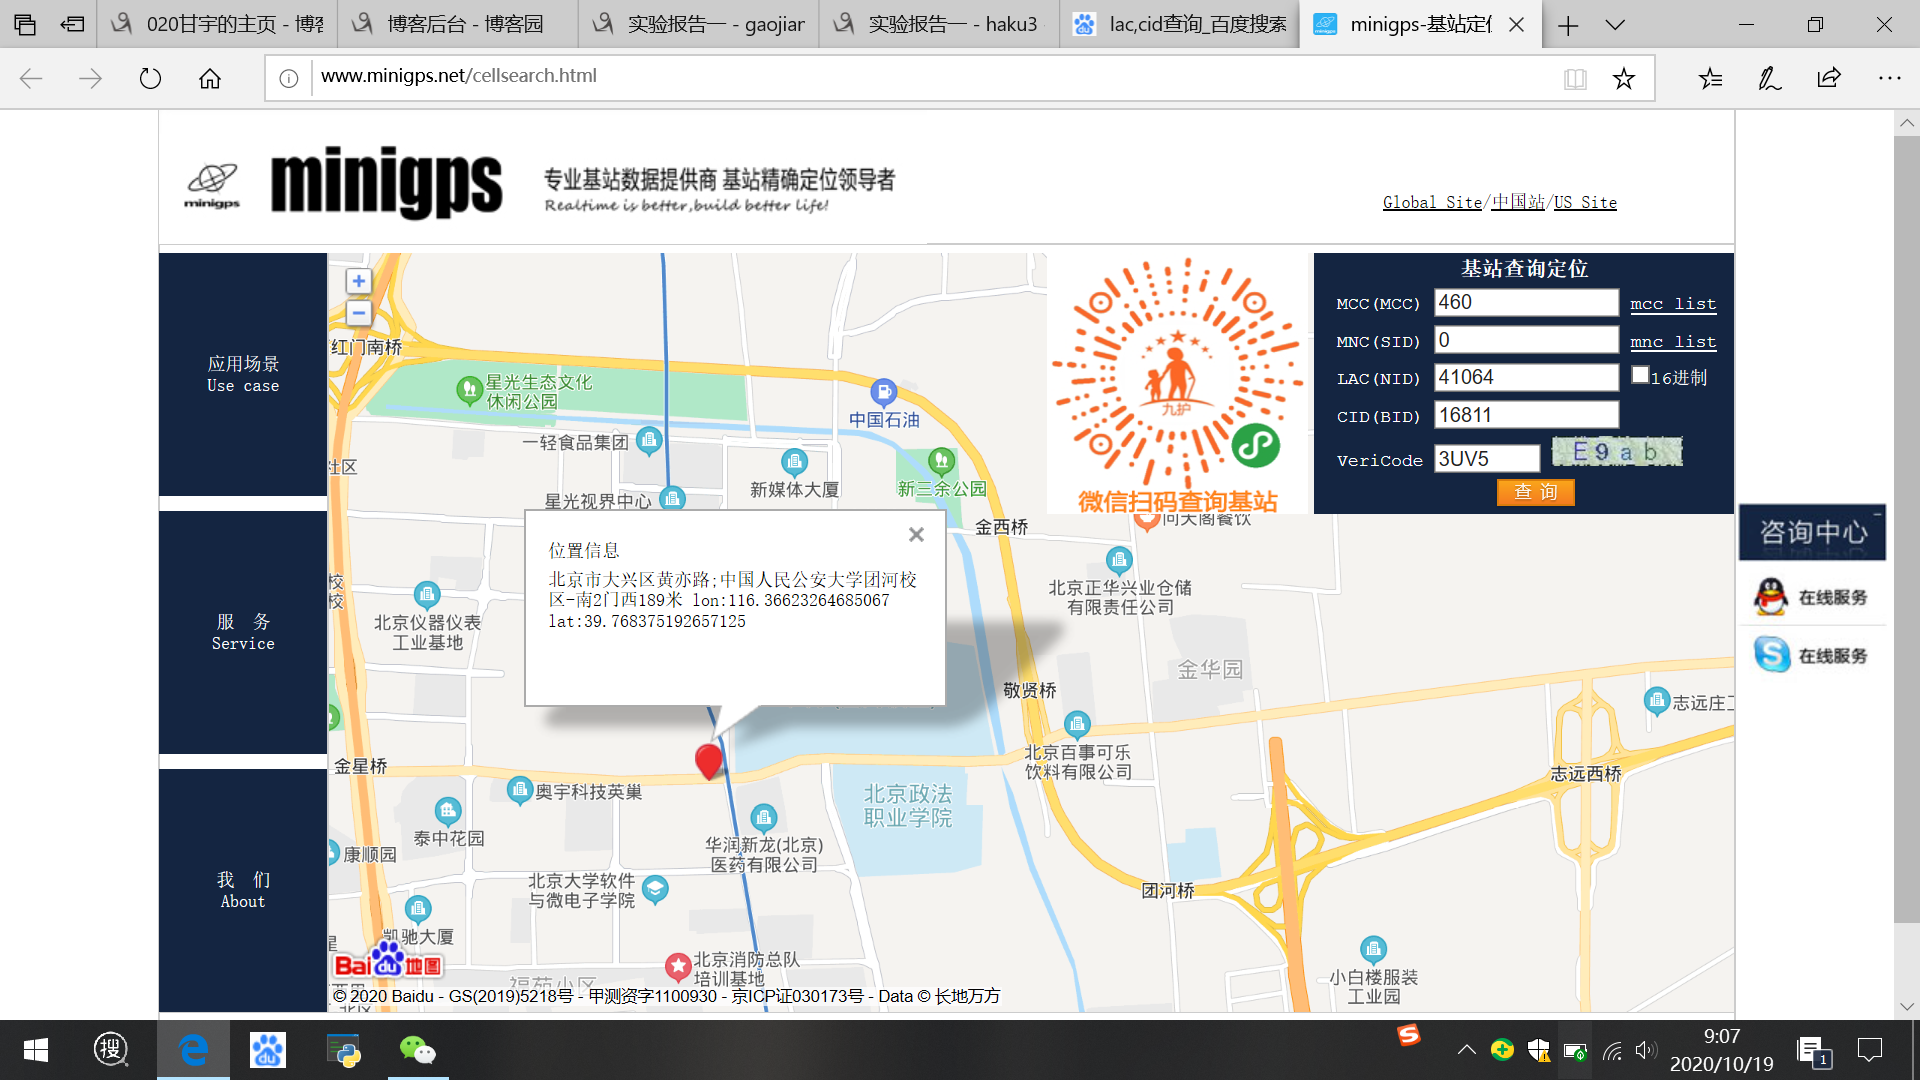Click the captcha verification code image

pos(1616,452)
